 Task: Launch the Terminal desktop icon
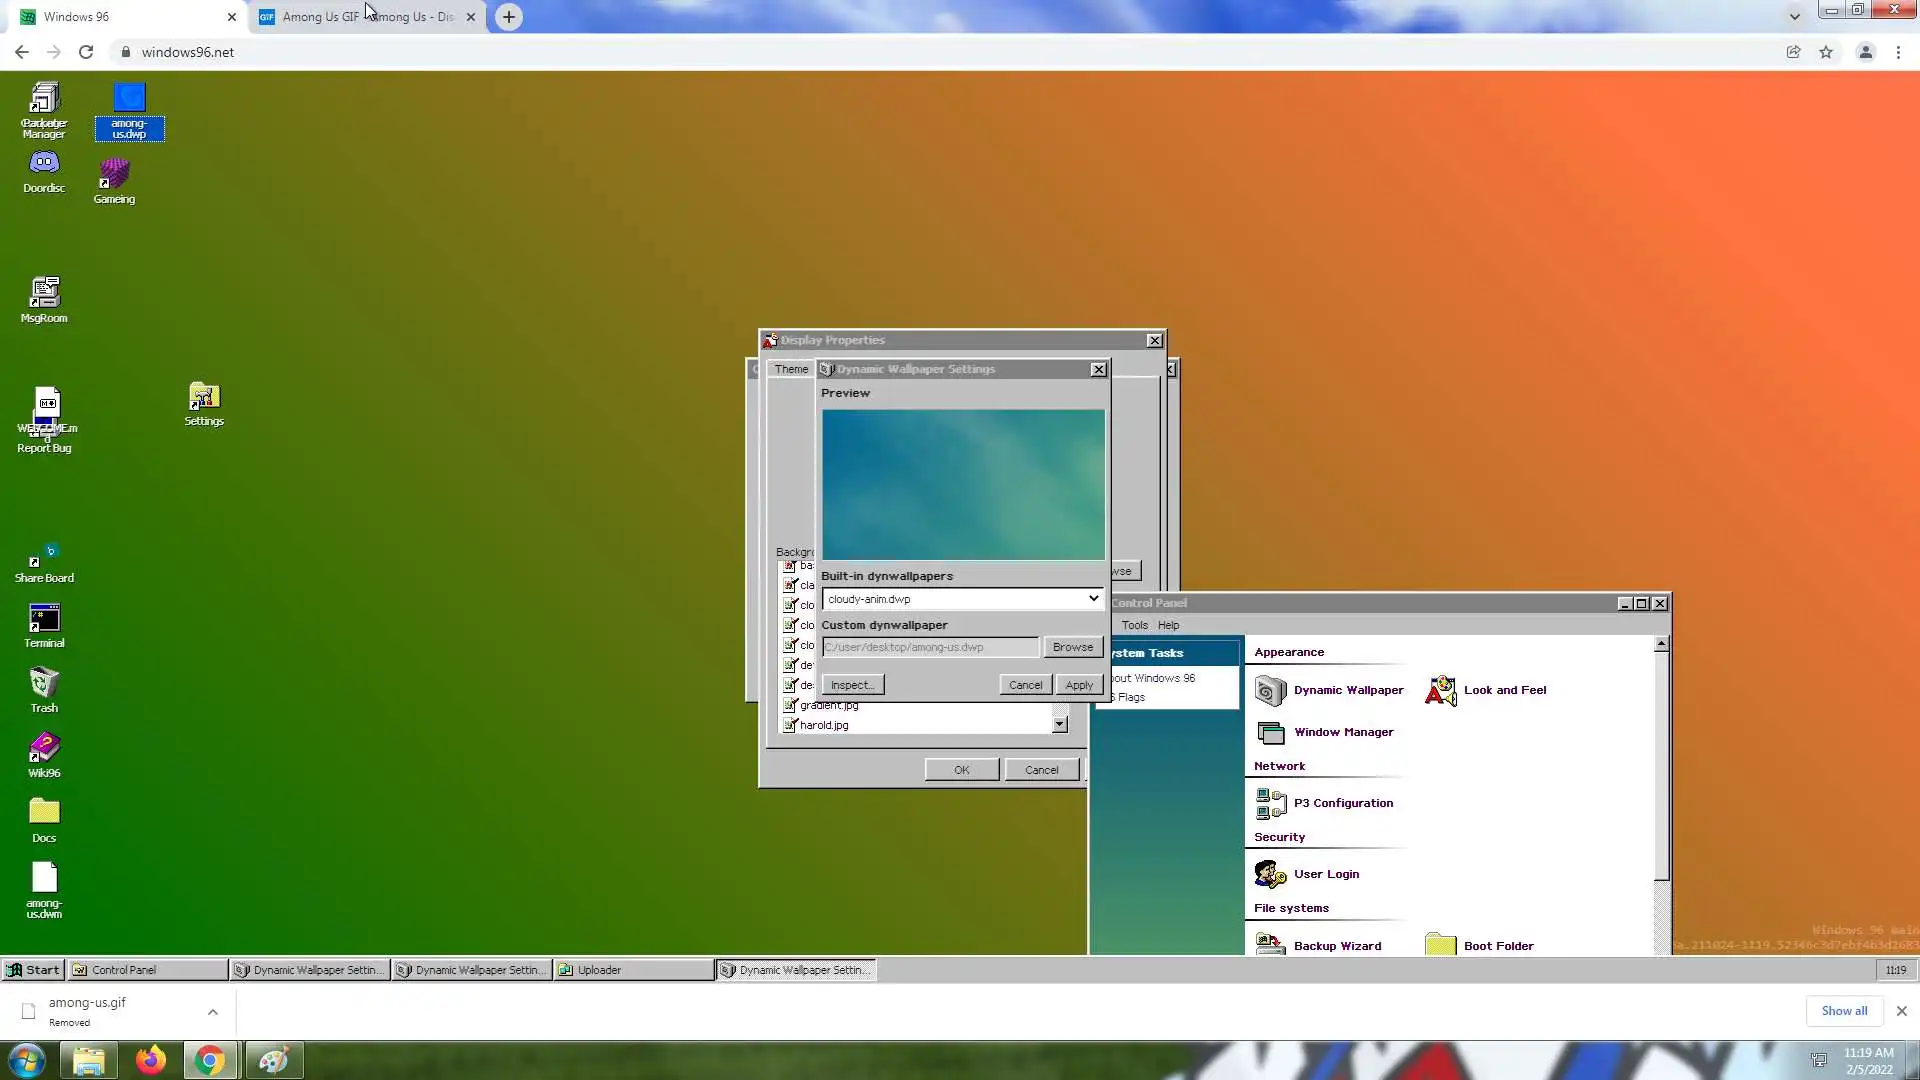click(x=44, y=620)
